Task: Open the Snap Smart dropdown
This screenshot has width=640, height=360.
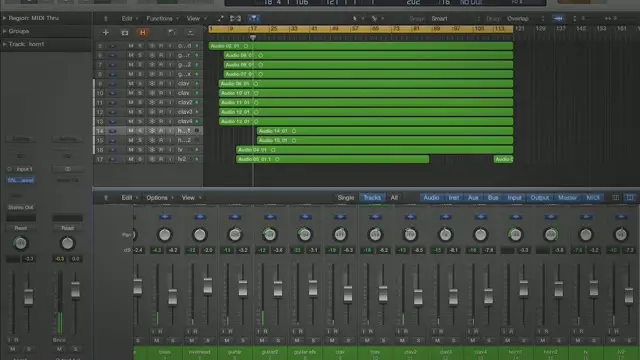Action: pyautogui.click(x=456, y=18)
